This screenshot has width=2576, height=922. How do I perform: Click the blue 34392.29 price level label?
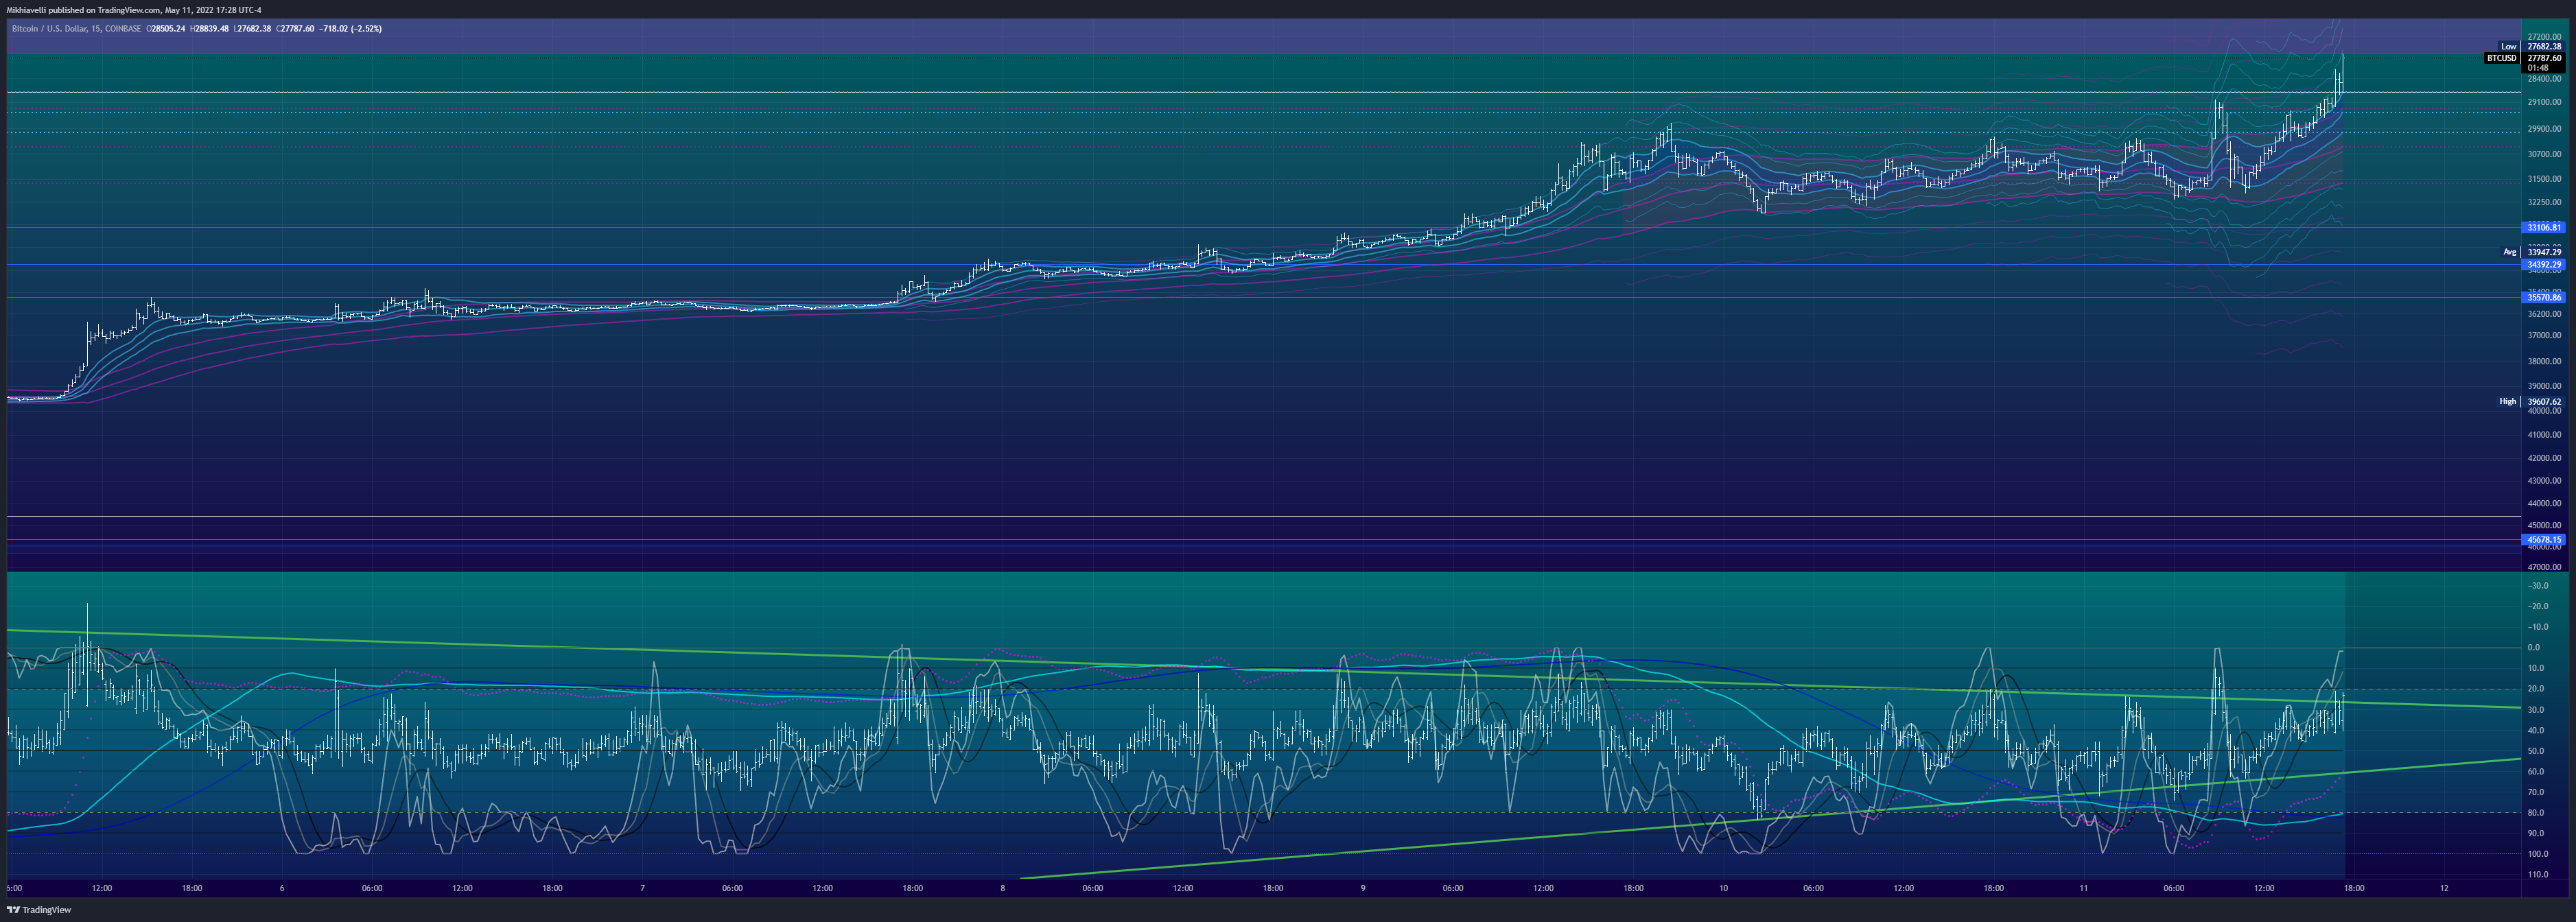(2544, 265)
